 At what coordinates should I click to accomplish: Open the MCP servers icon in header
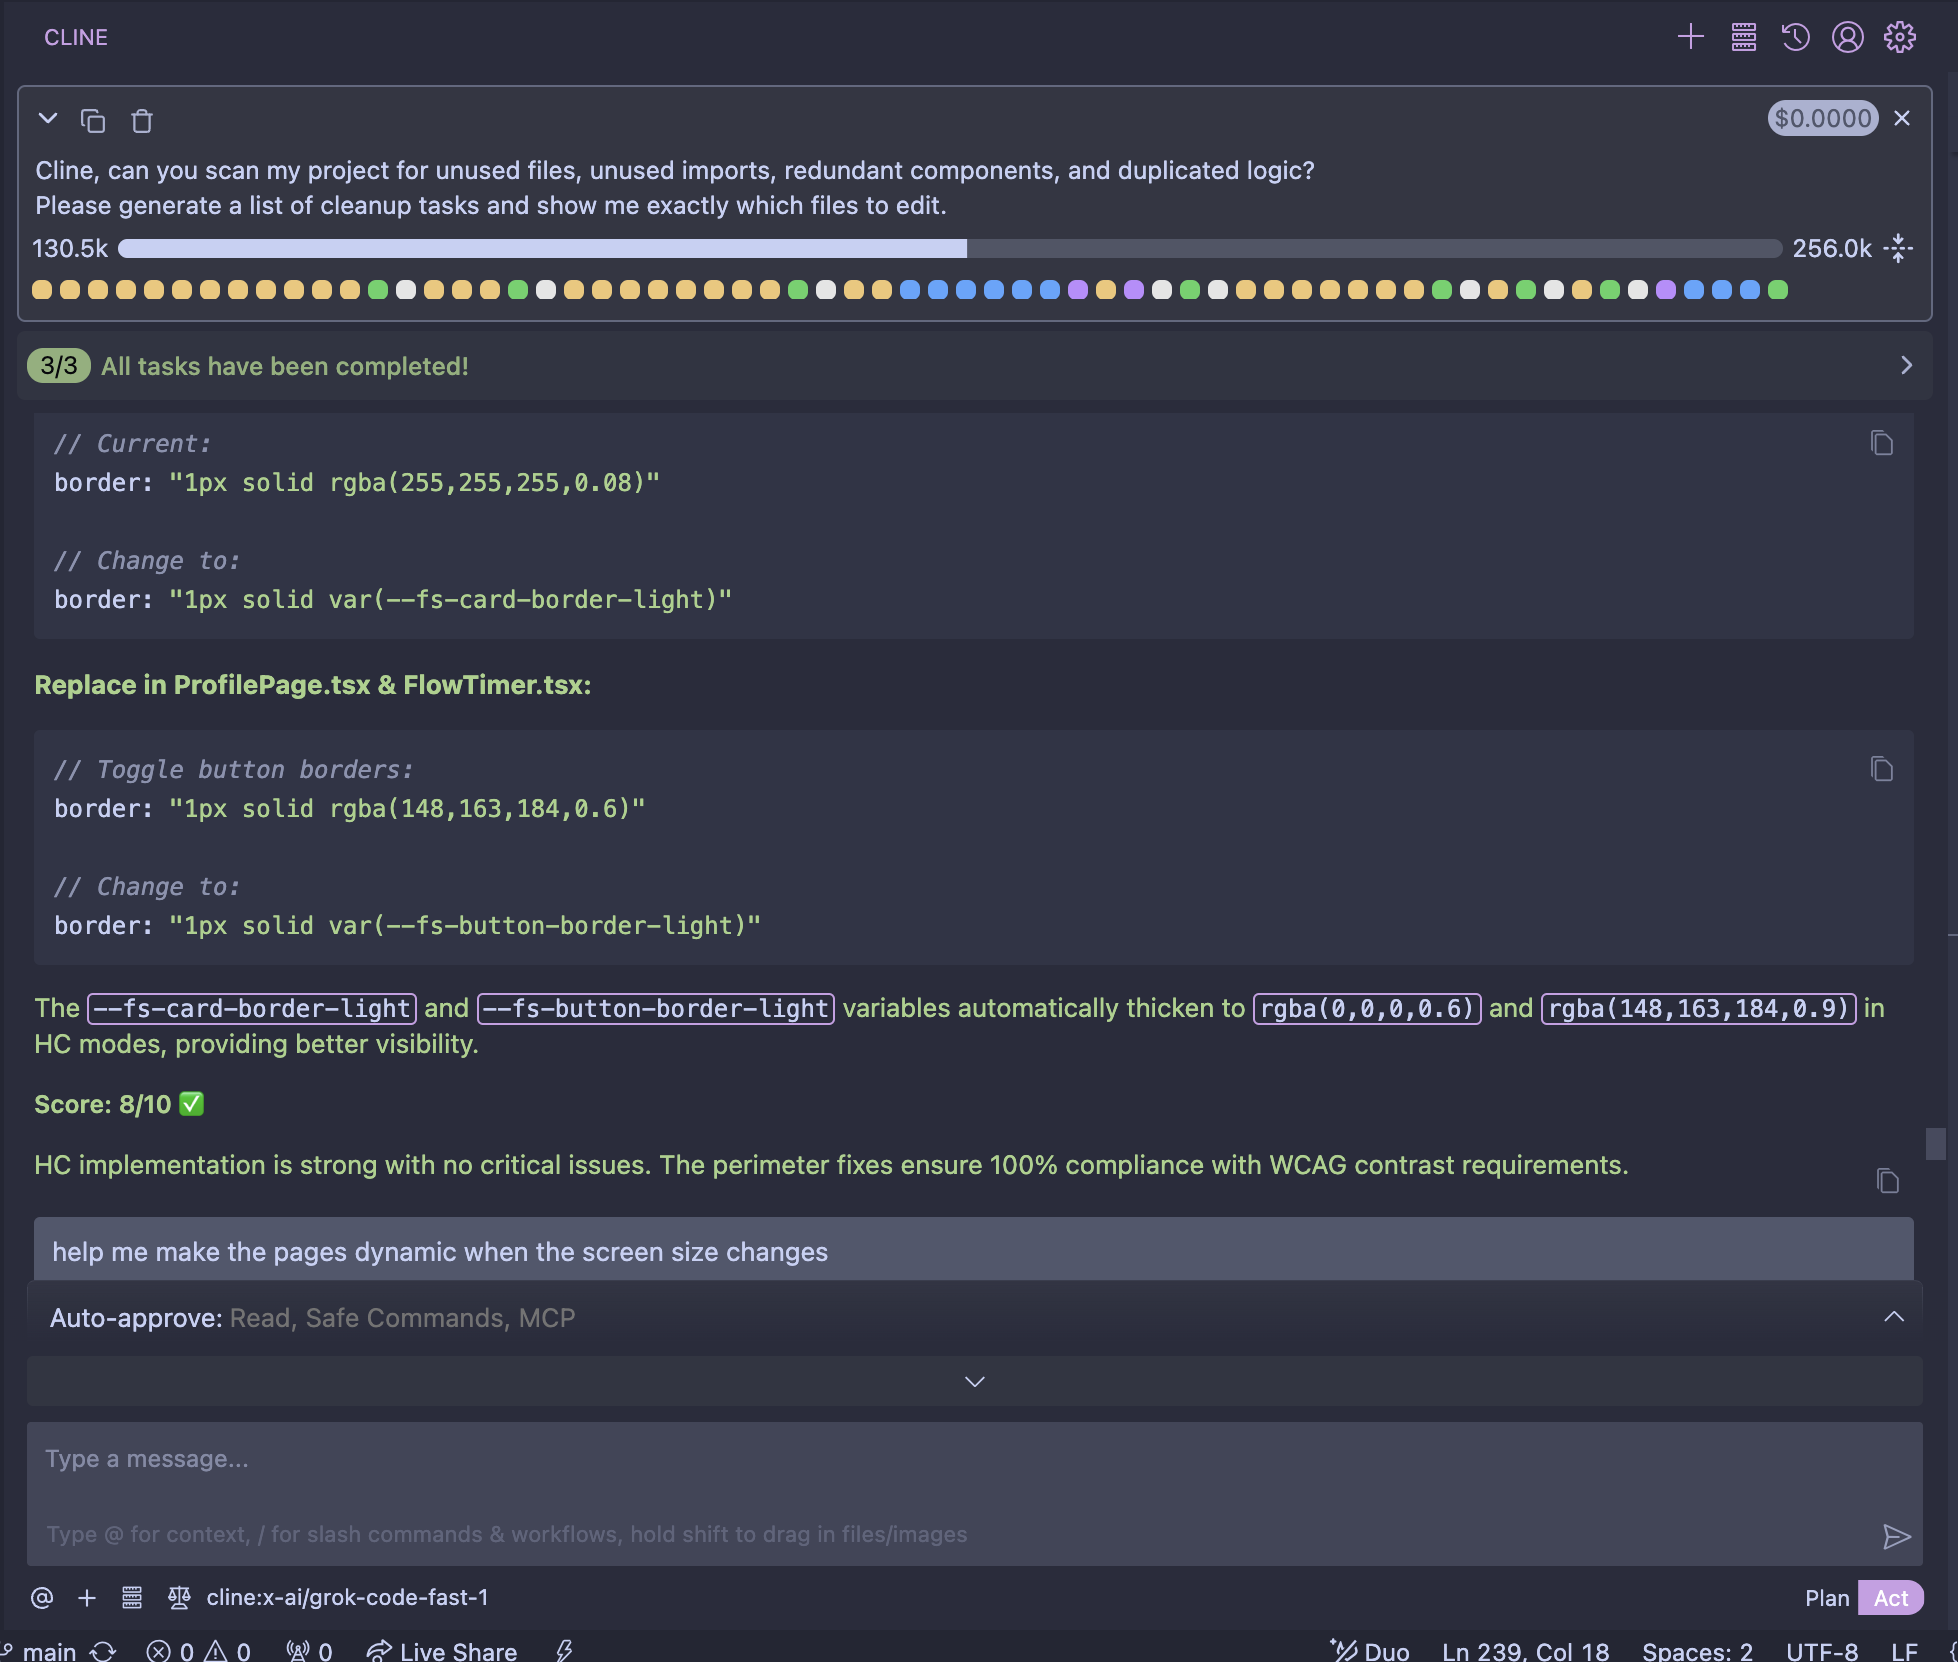click(1743, 37)
